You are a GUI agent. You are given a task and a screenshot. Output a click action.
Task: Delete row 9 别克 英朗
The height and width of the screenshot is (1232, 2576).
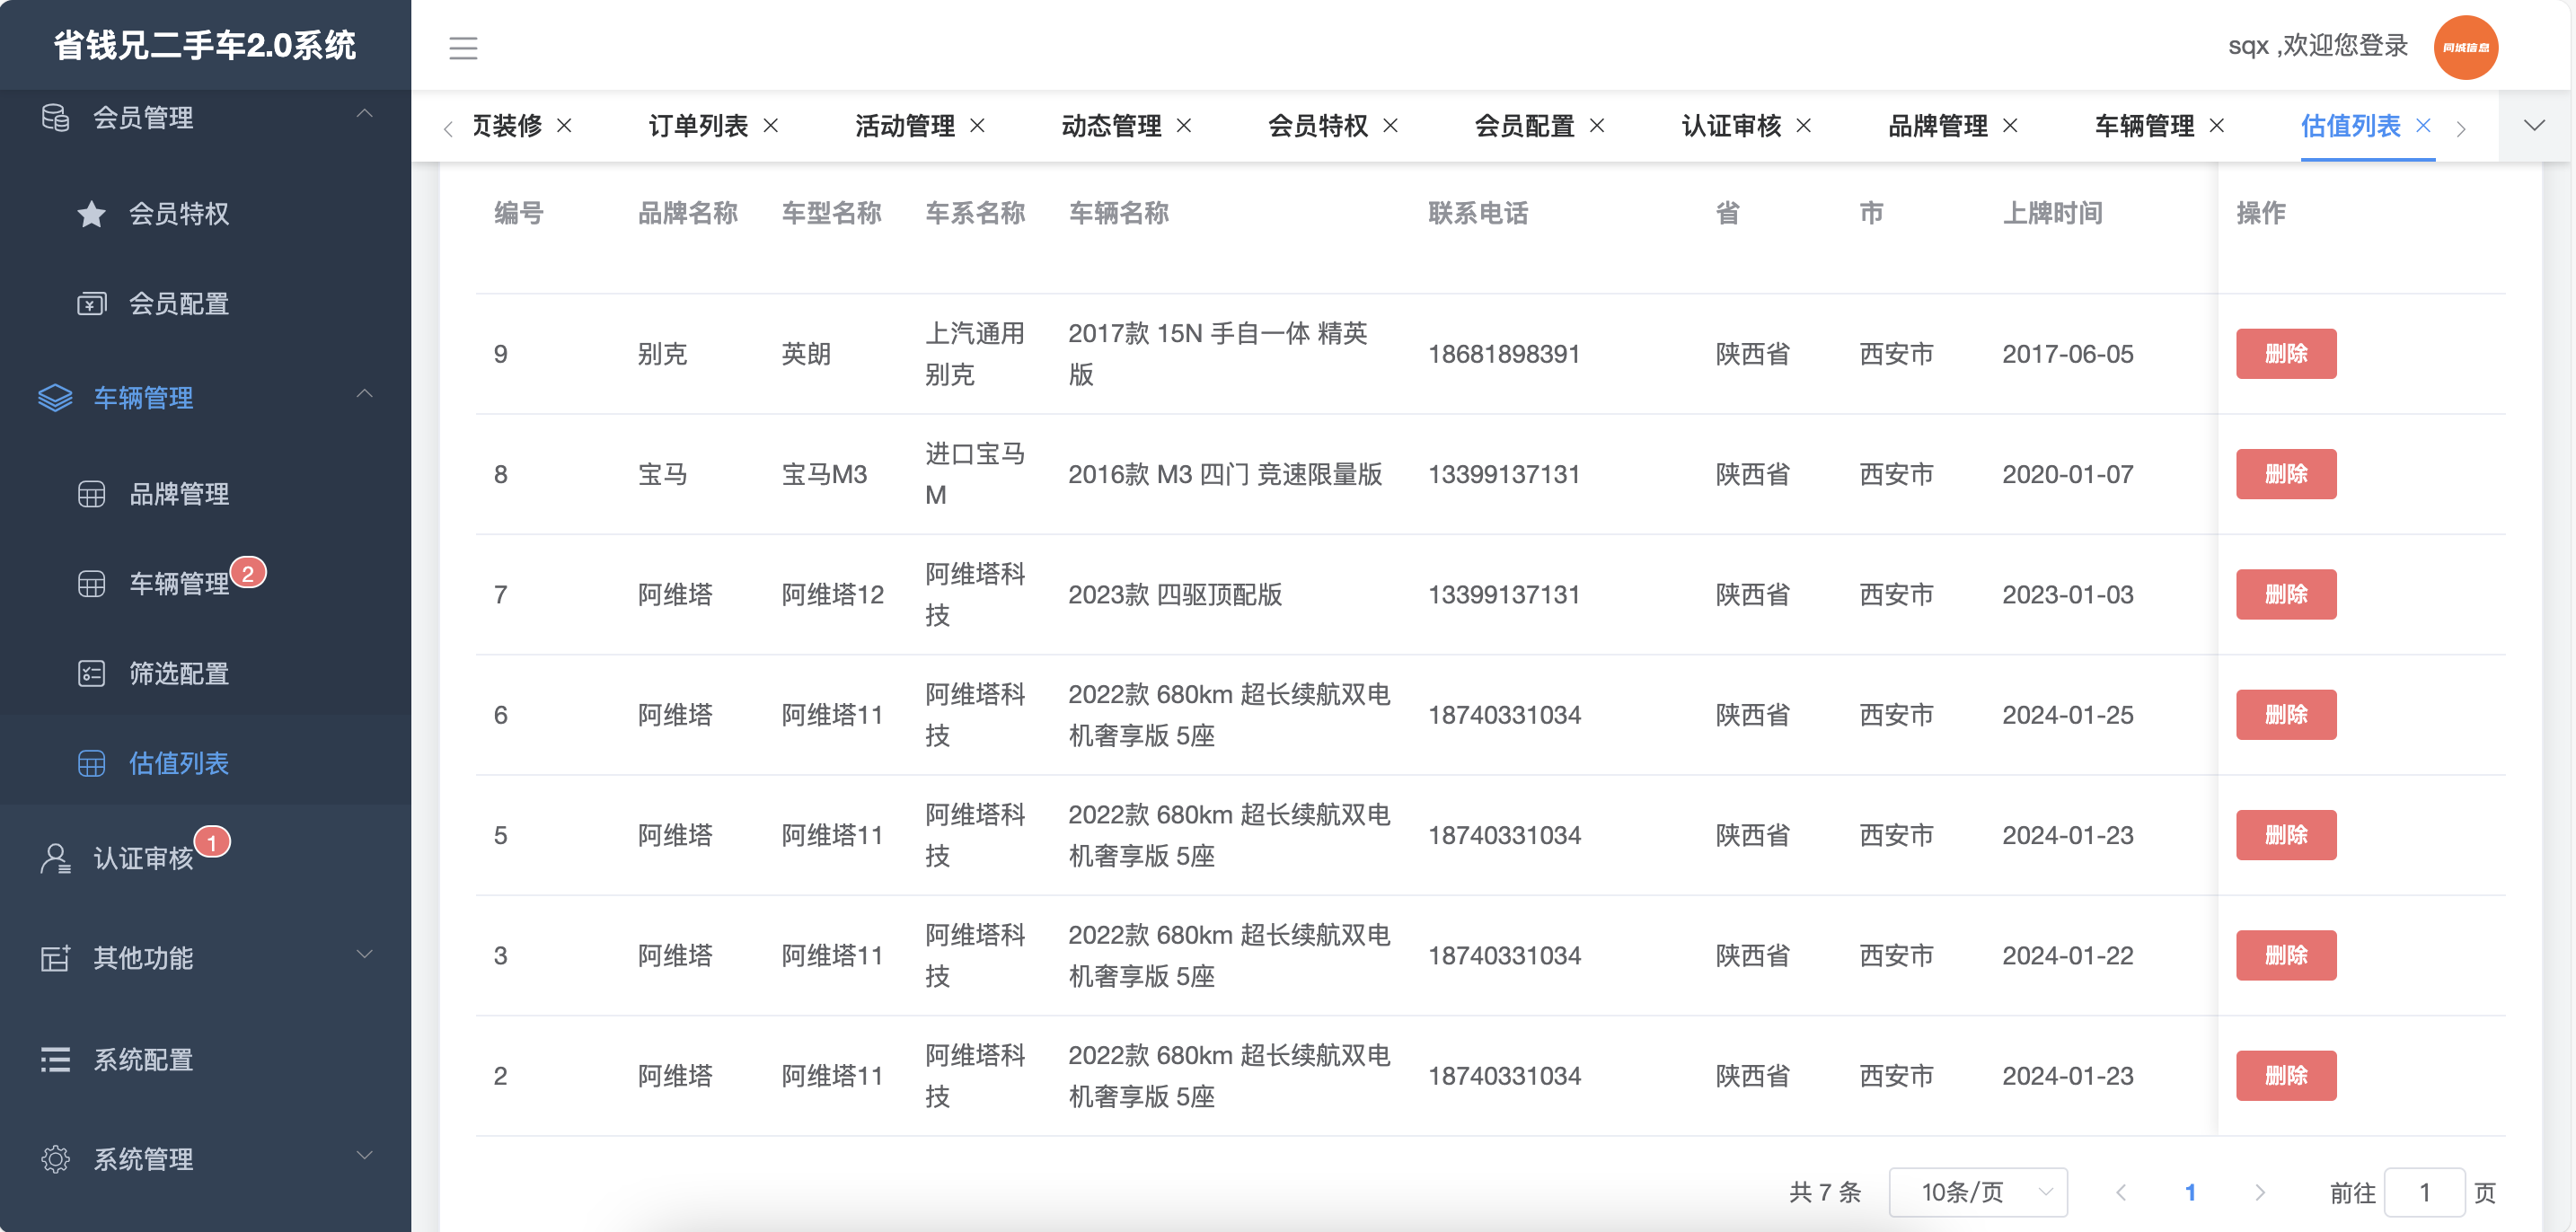click(x=2286, y=354)
